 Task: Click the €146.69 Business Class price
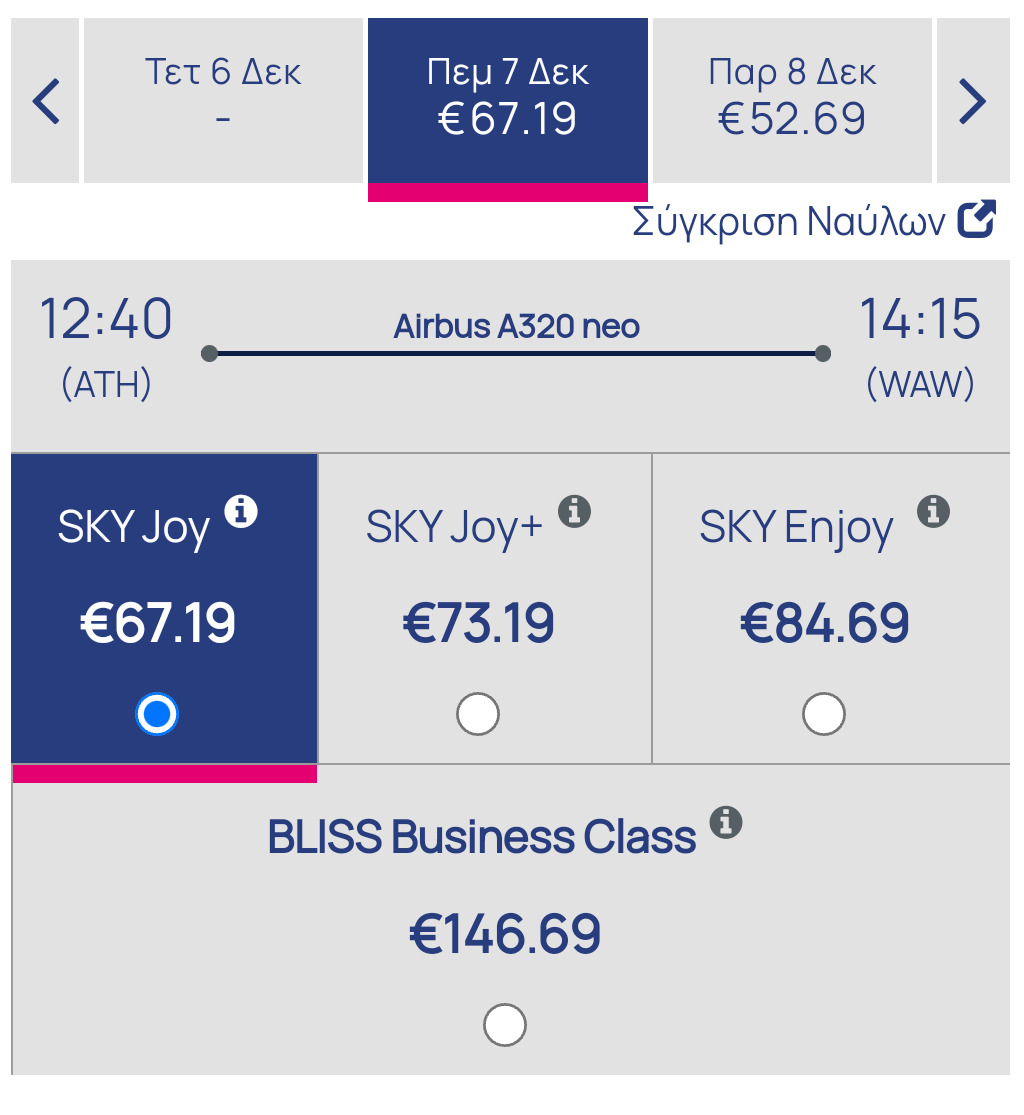point(505,934)
